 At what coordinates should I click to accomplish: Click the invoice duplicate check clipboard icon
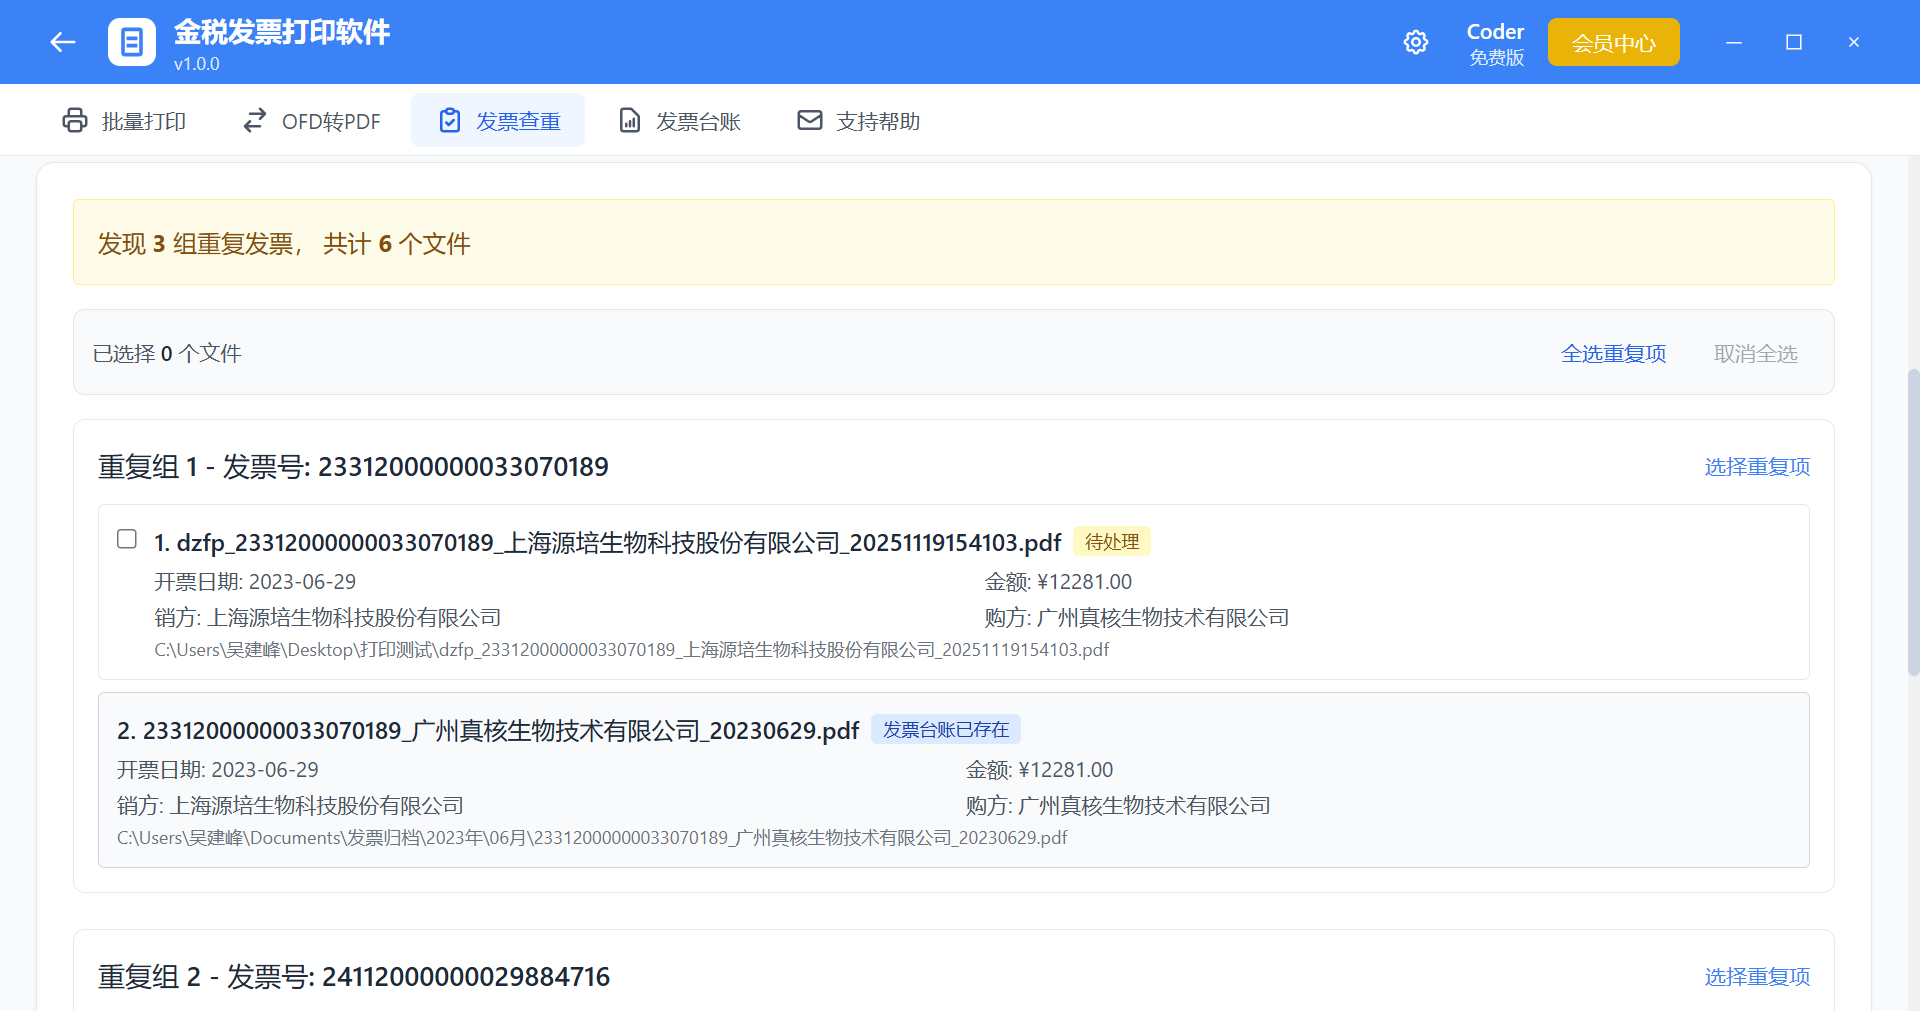point(450,121)
